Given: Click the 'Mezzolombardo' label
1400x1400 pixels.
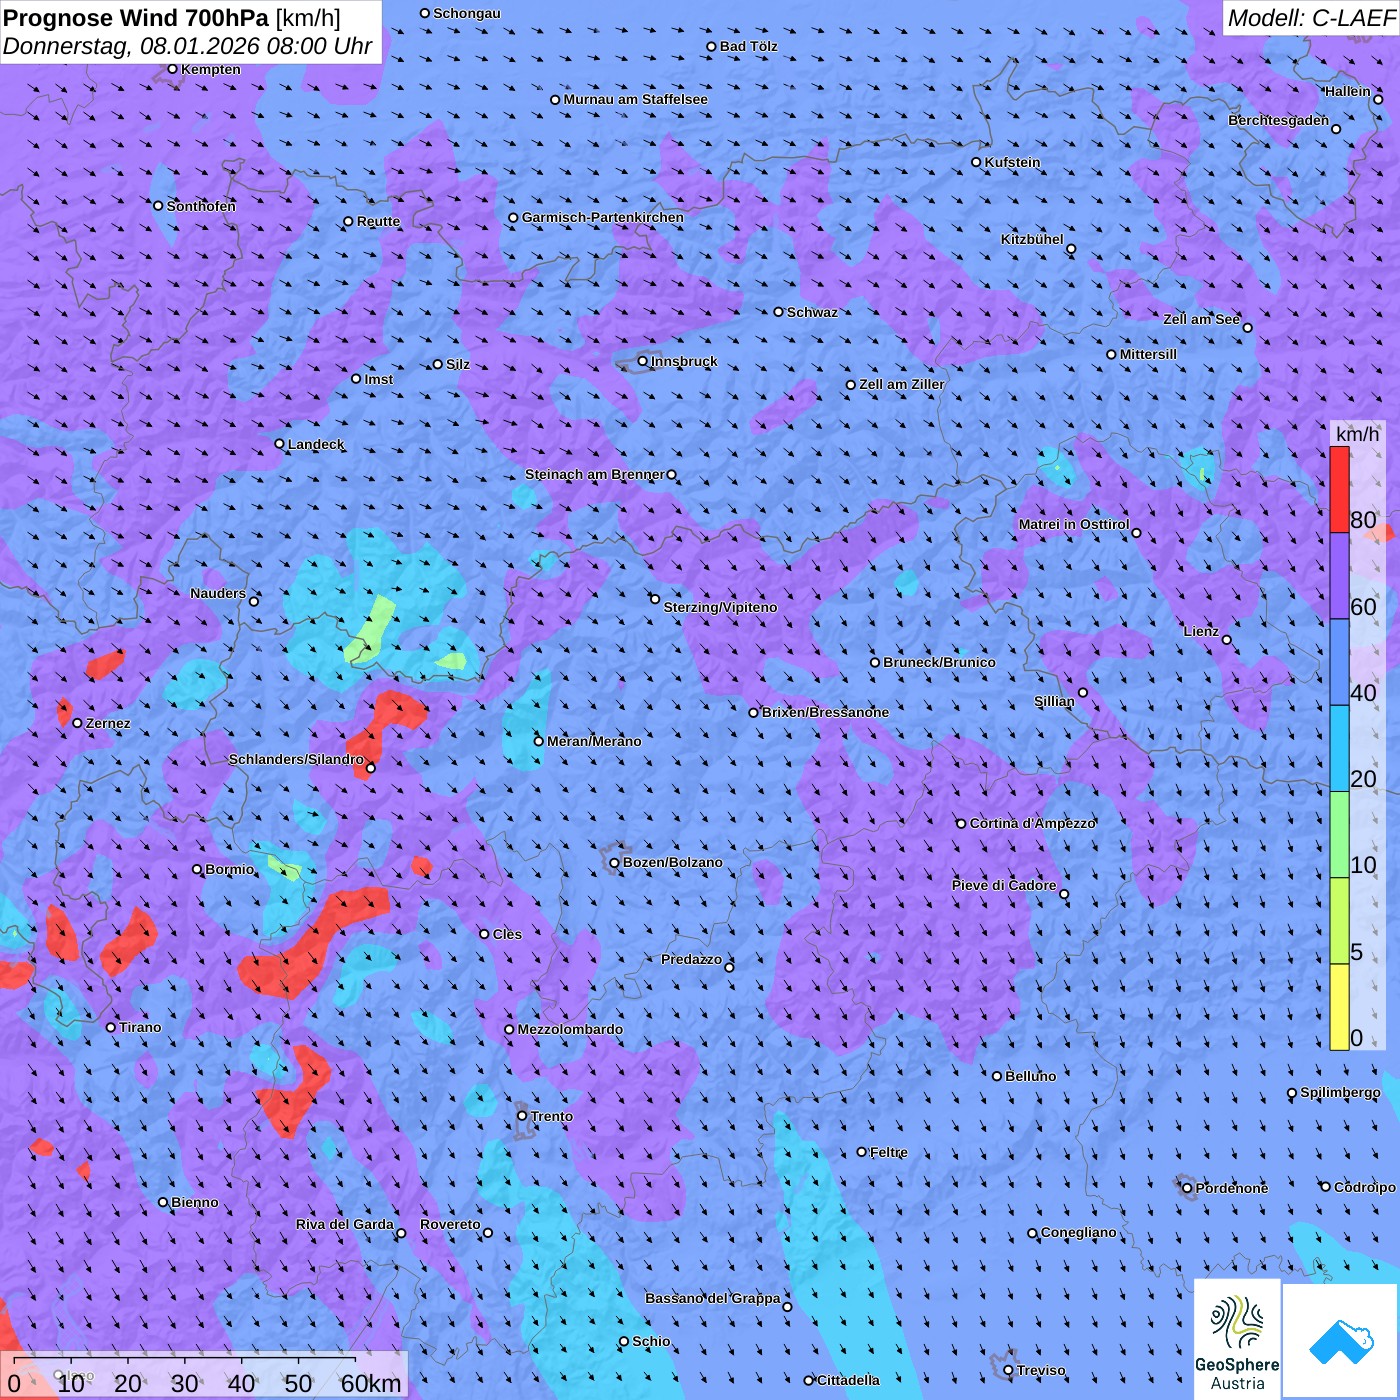Looking at the screenshot, I should point(571,1029).
